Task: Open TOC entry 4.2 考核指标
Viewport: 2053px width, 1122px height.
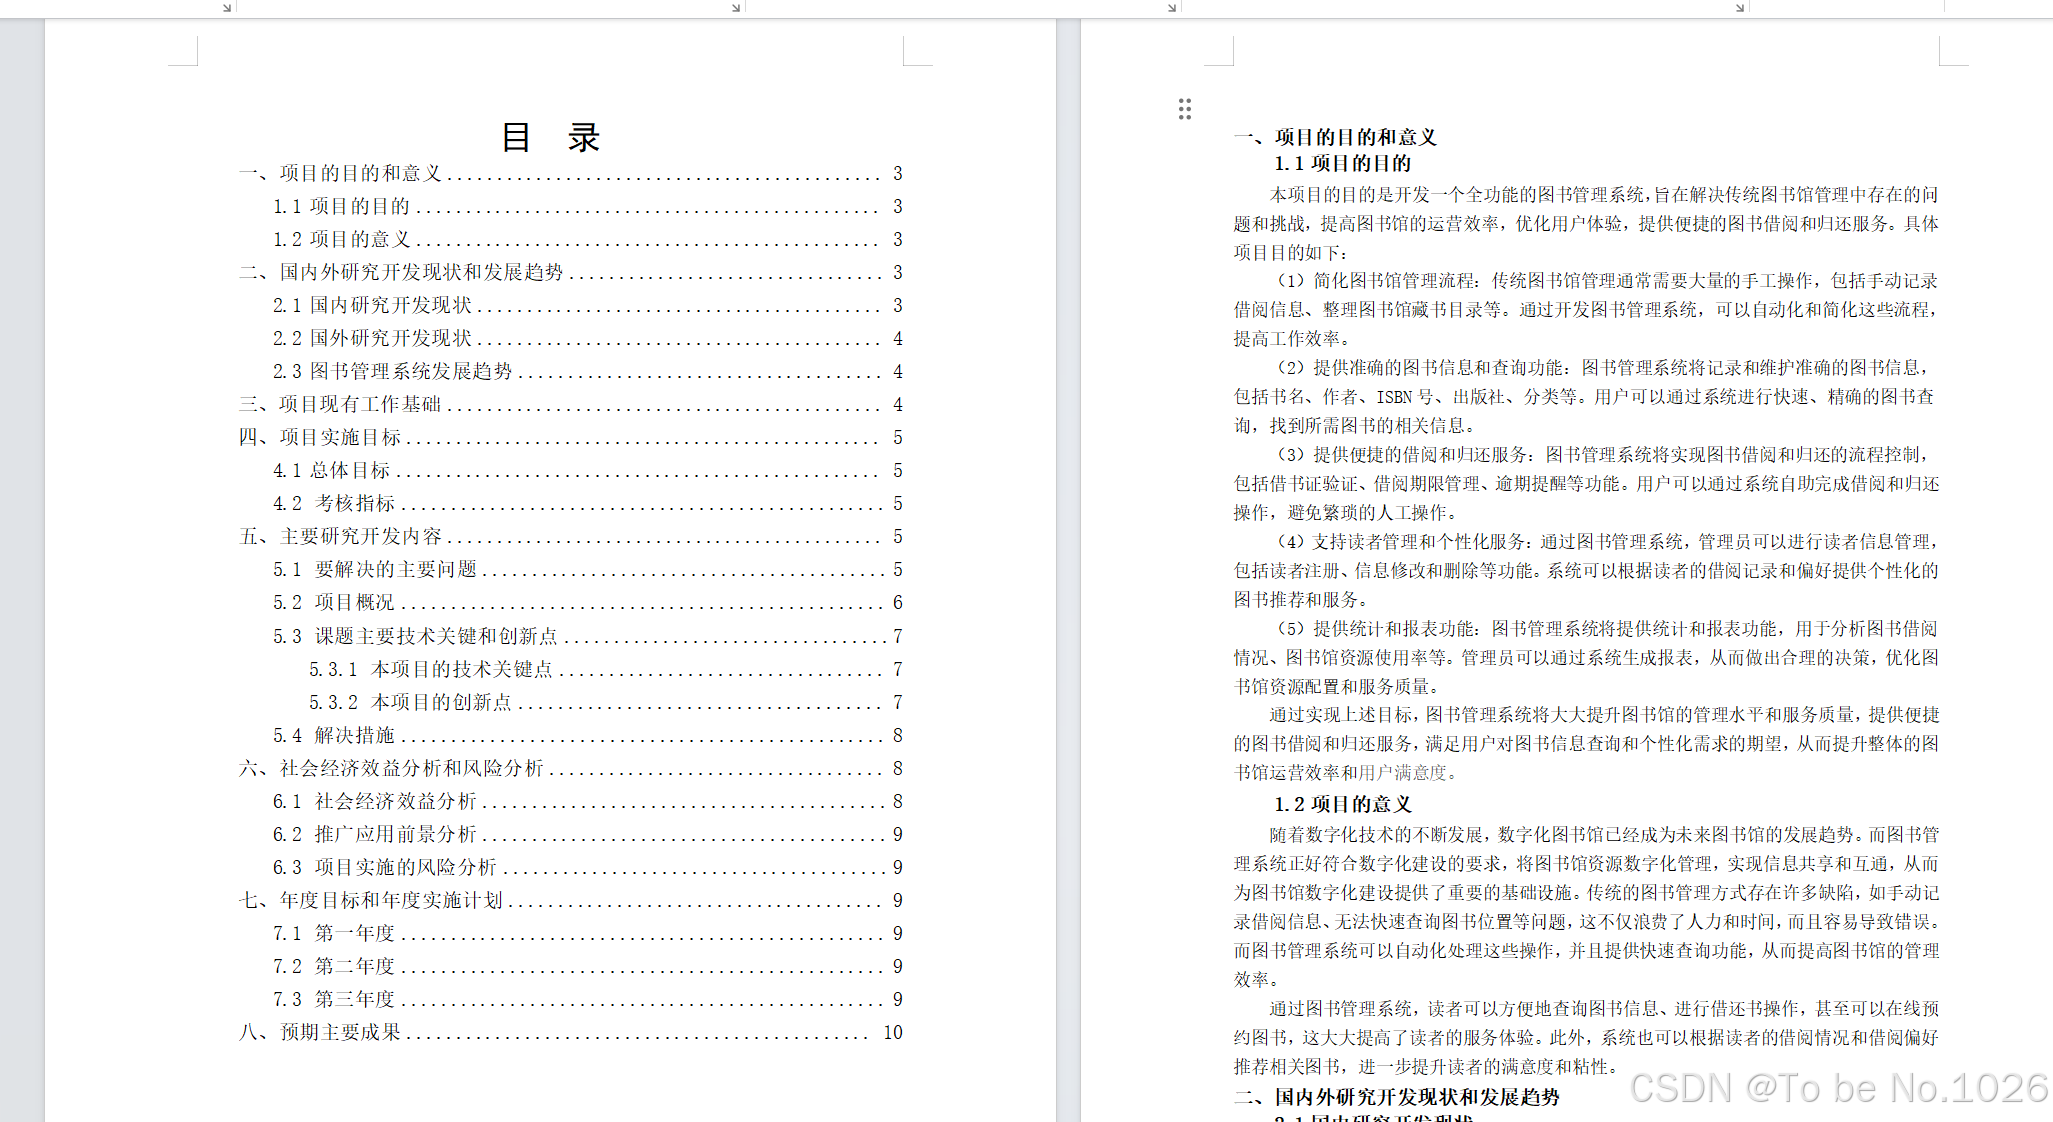Action: point(334,503)
